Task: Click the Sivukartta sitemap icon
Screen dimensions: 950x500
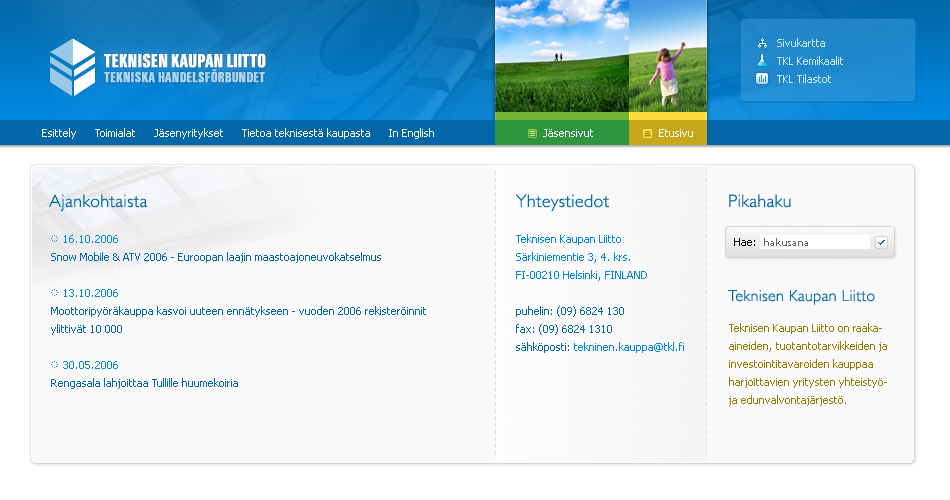Action: pos(762,43)
